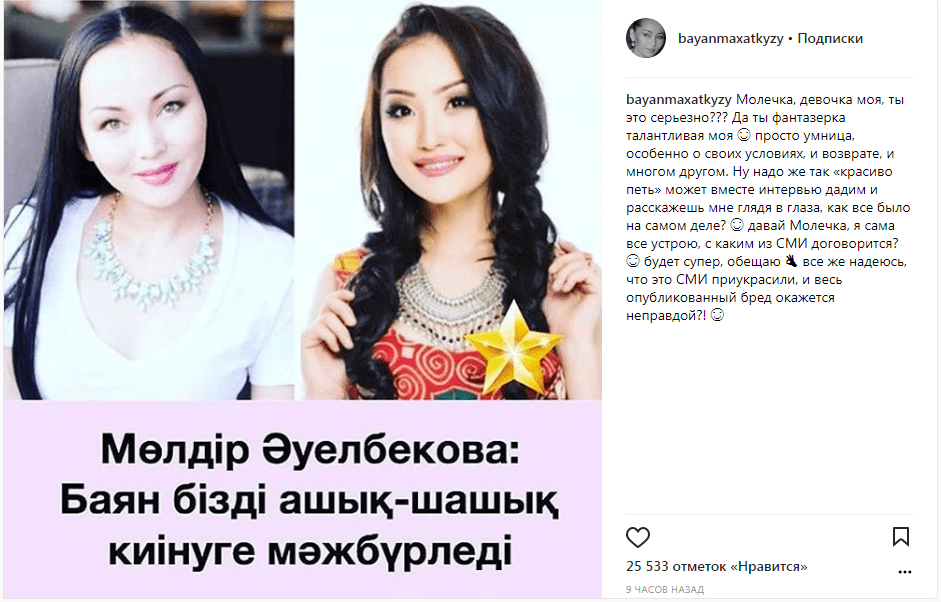Screen dimensions: 941x602
Task: Open bayanmaxatkyzy username in the caption
Action: (679, 100)
